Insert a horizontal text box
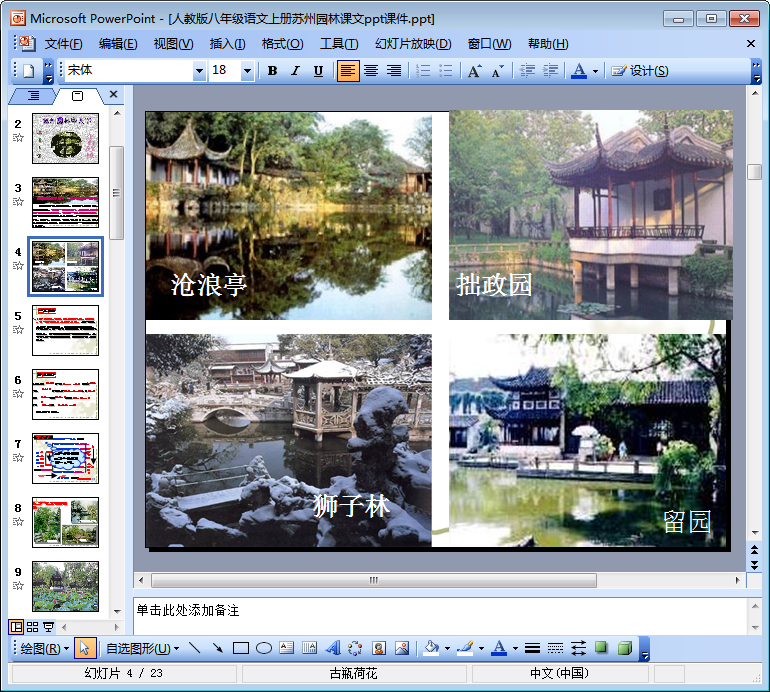Viewport: 770px width, 692px height. coord(287,649)
